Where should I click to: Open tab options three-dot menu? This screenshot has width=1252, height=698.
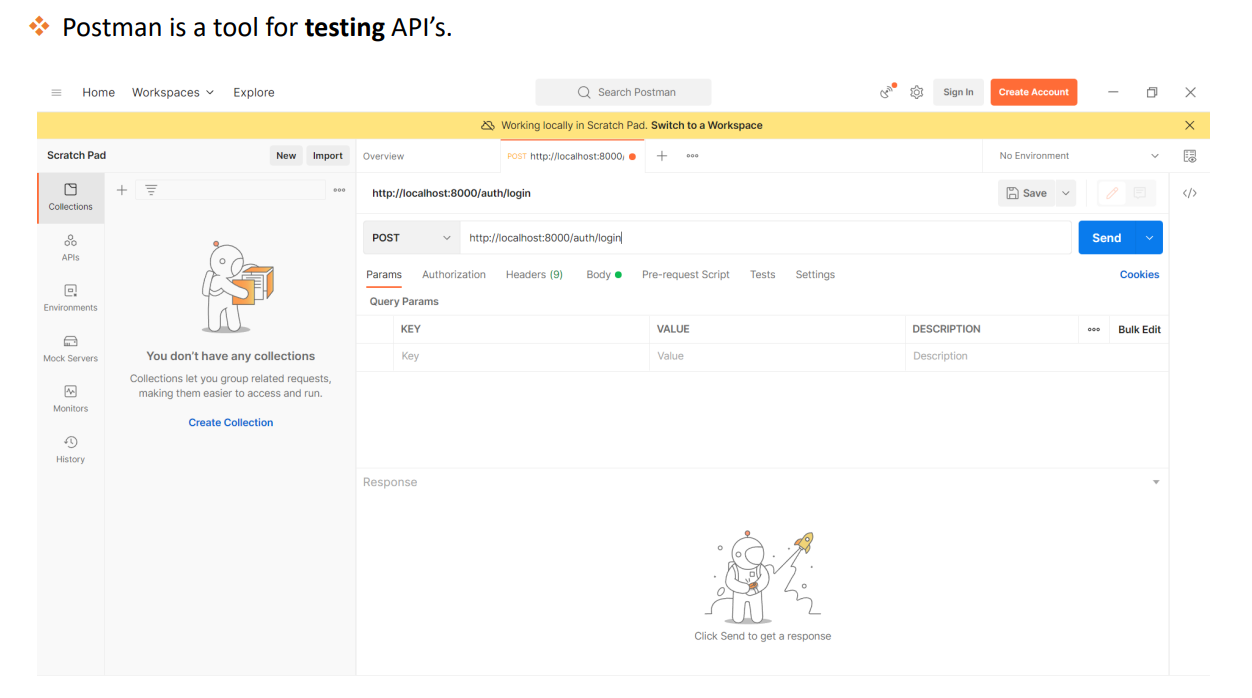692,156
